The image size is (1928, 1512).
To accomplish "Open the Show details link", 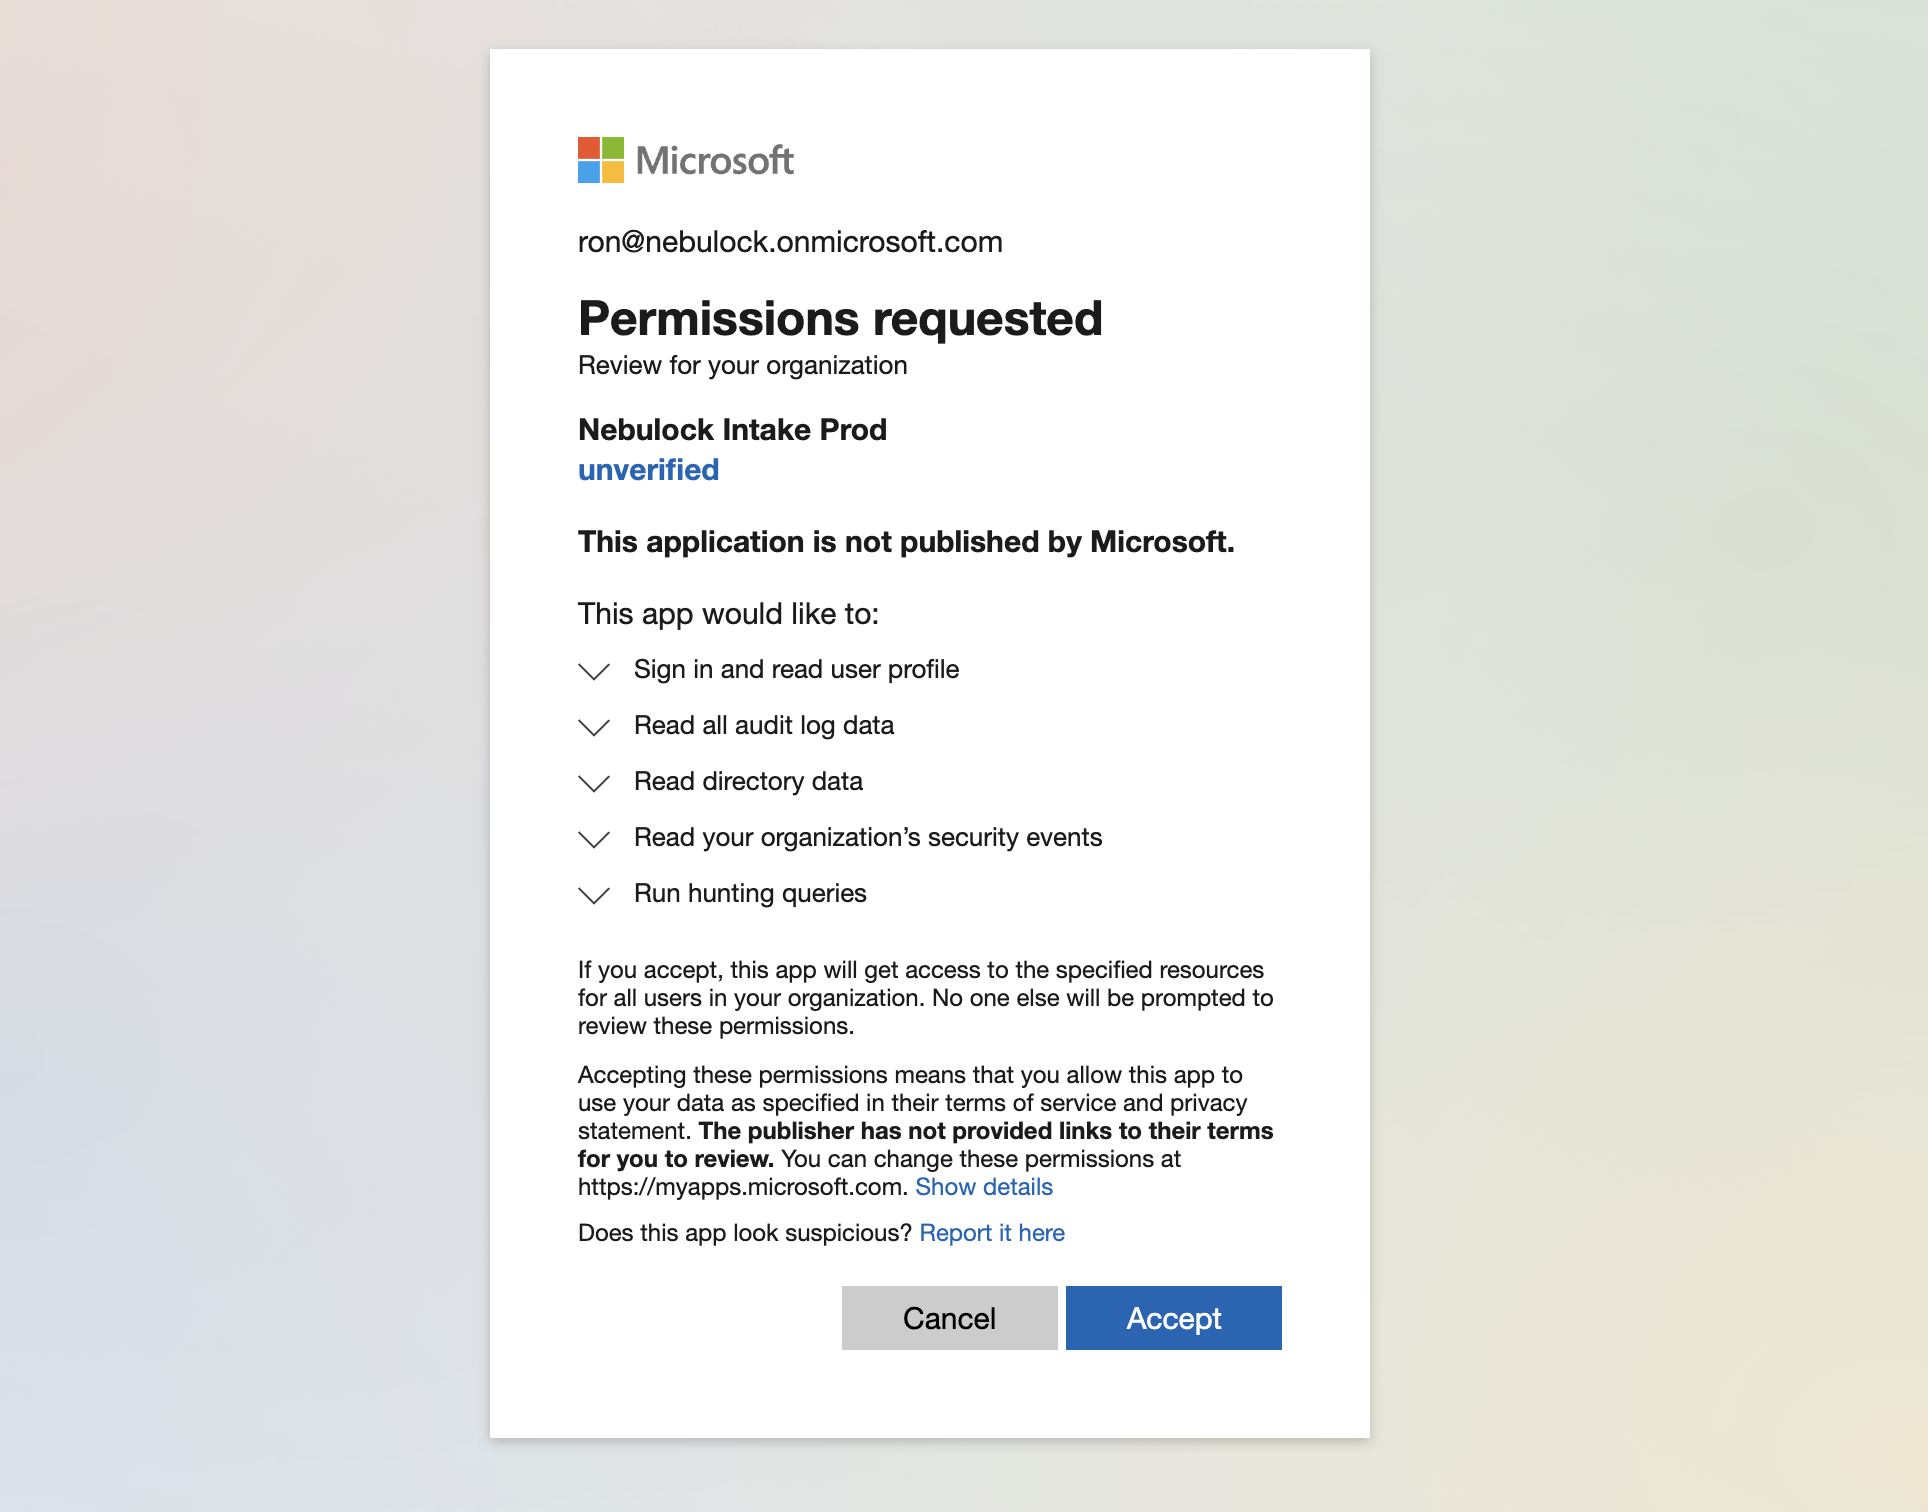I will tap(984, 1187).
